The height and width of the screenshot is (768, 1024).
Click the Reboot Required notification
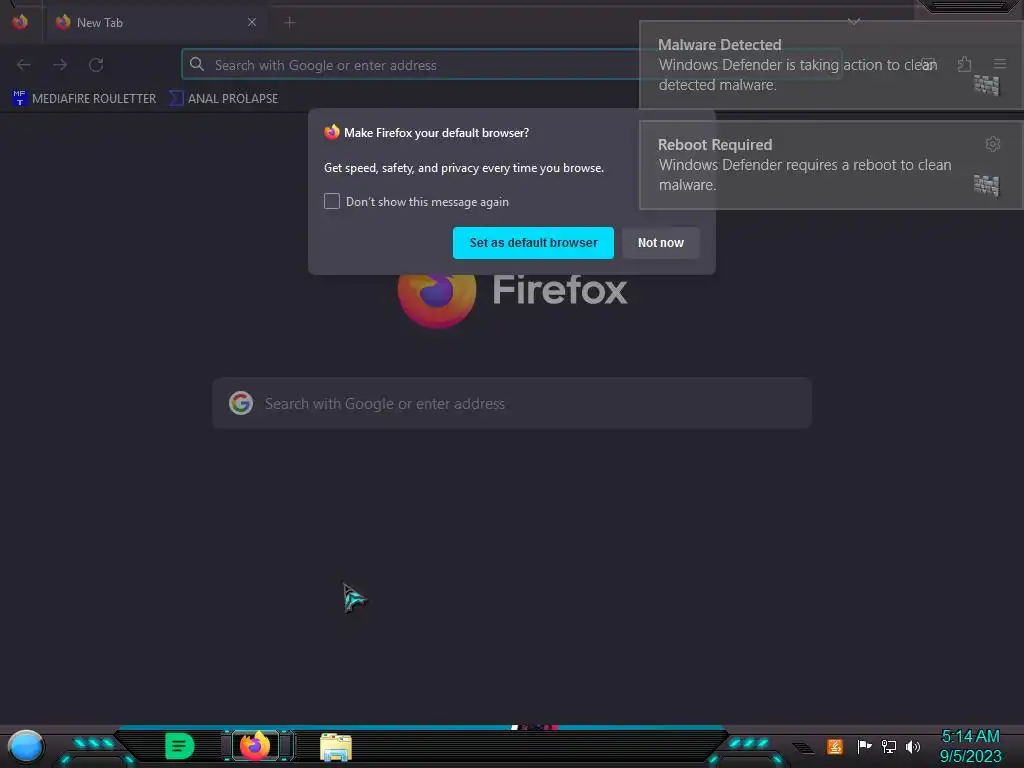[x=831, y=165]
